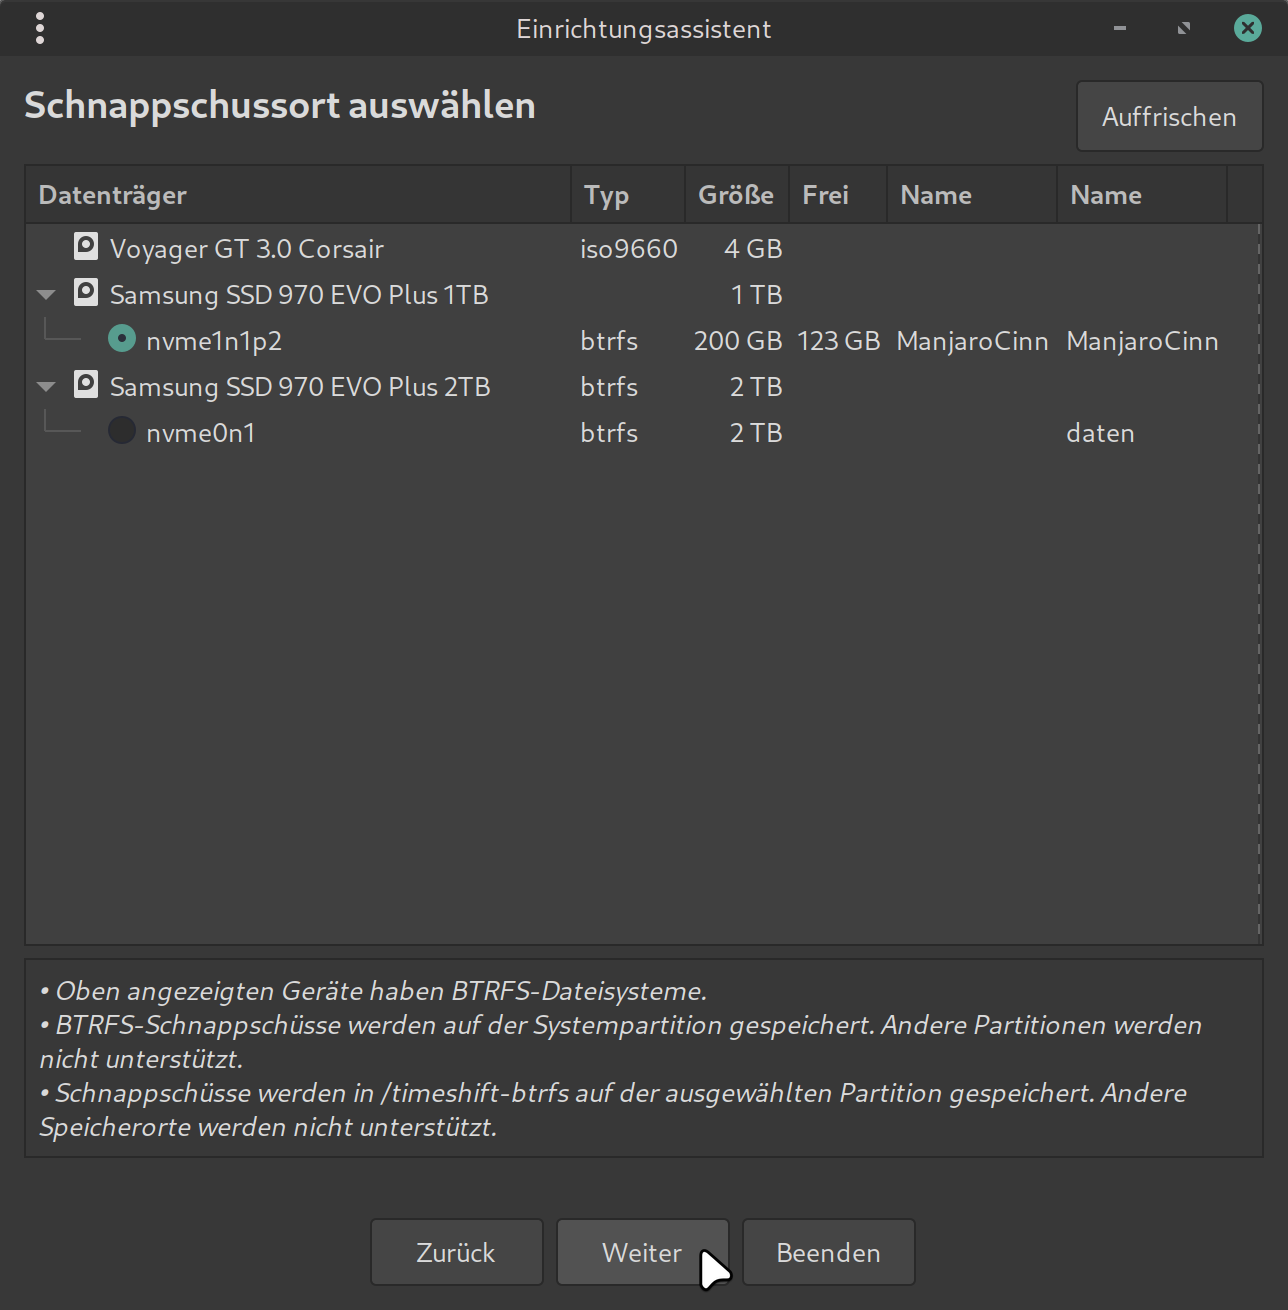Quit the wizard with Beenden

(828, 1252)
